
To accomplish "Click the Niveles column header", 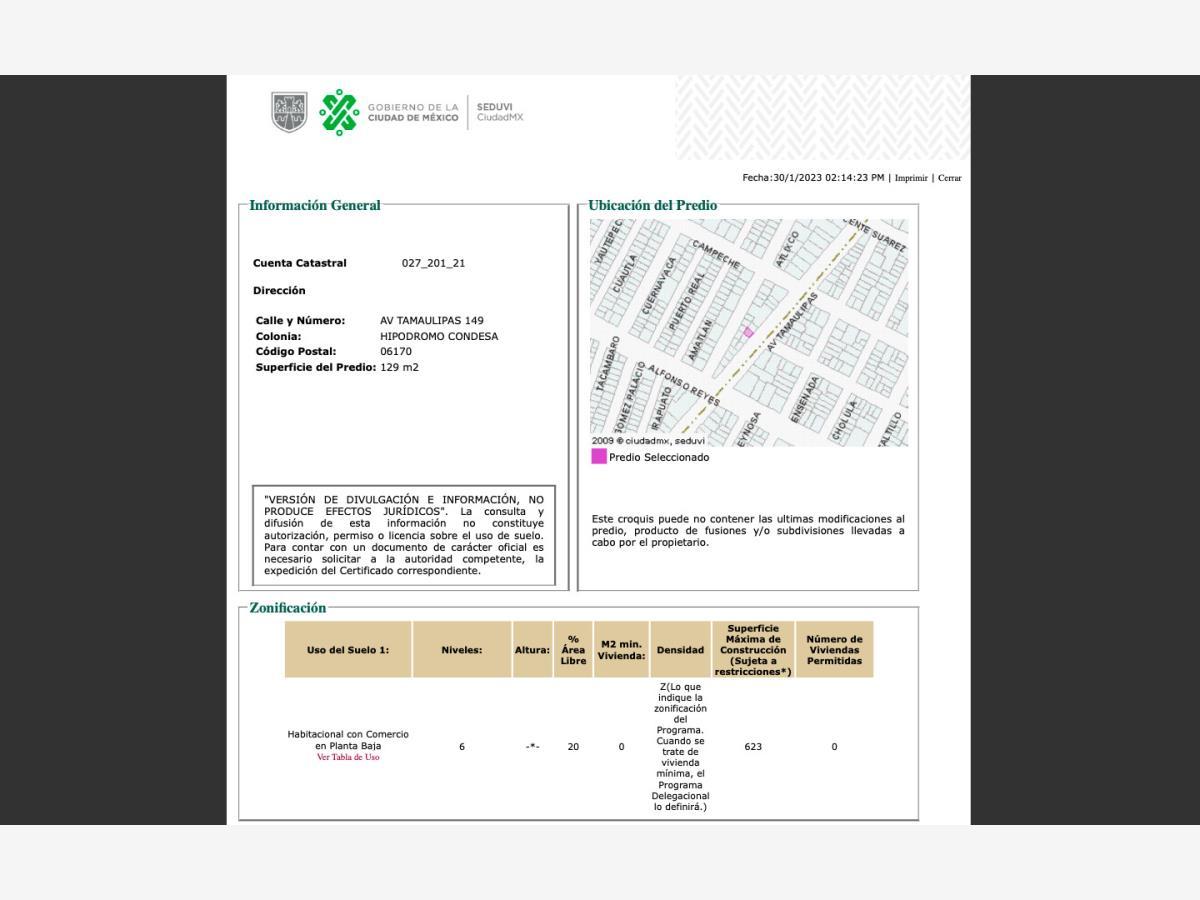I will 461,650.
